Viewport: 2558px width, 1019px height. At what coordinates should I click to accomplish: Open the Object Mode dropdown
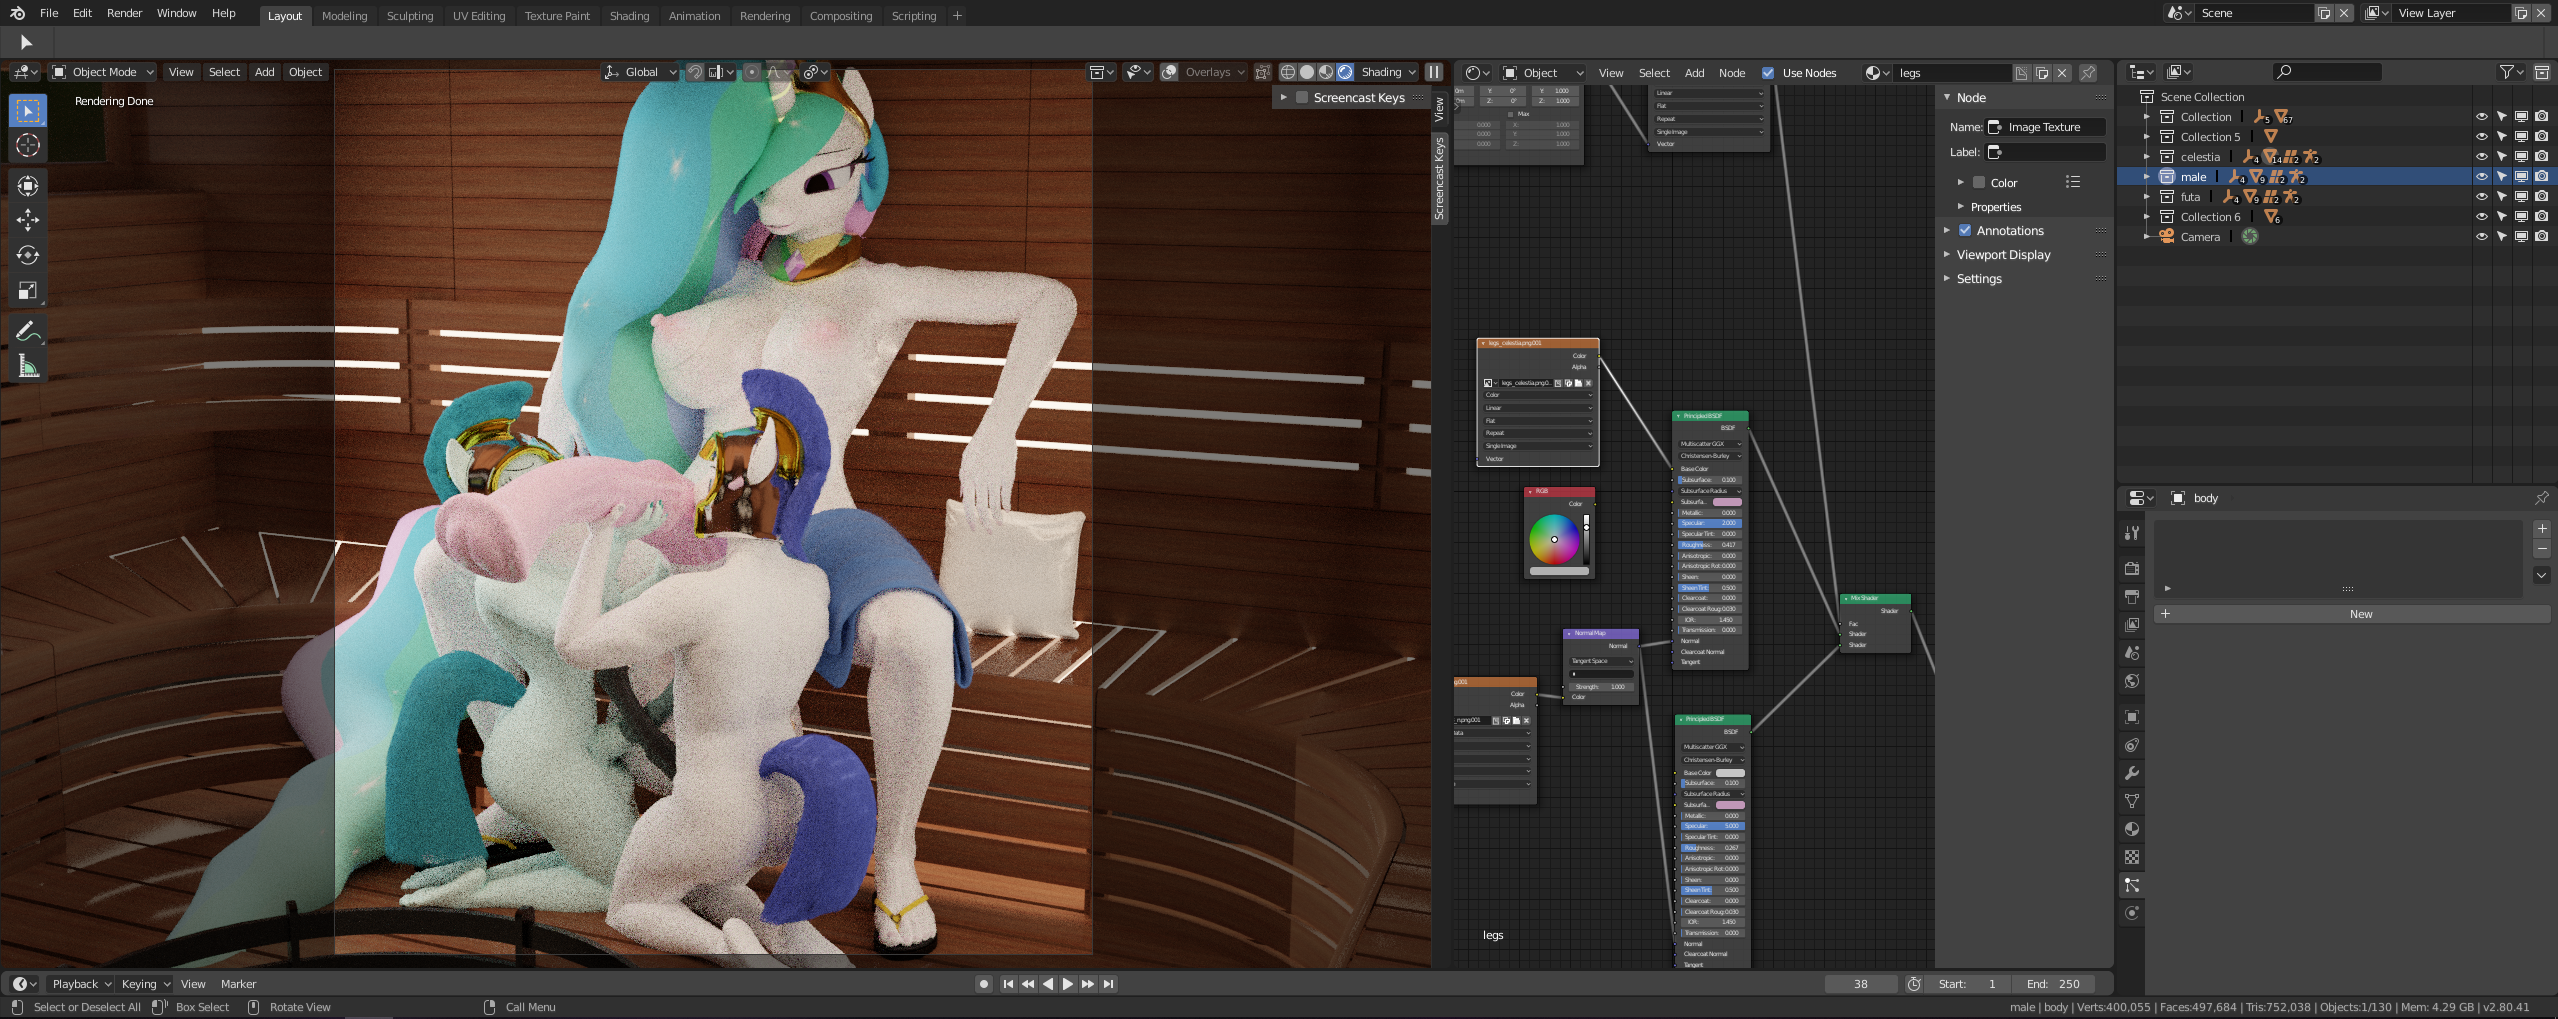pos(103,72)
